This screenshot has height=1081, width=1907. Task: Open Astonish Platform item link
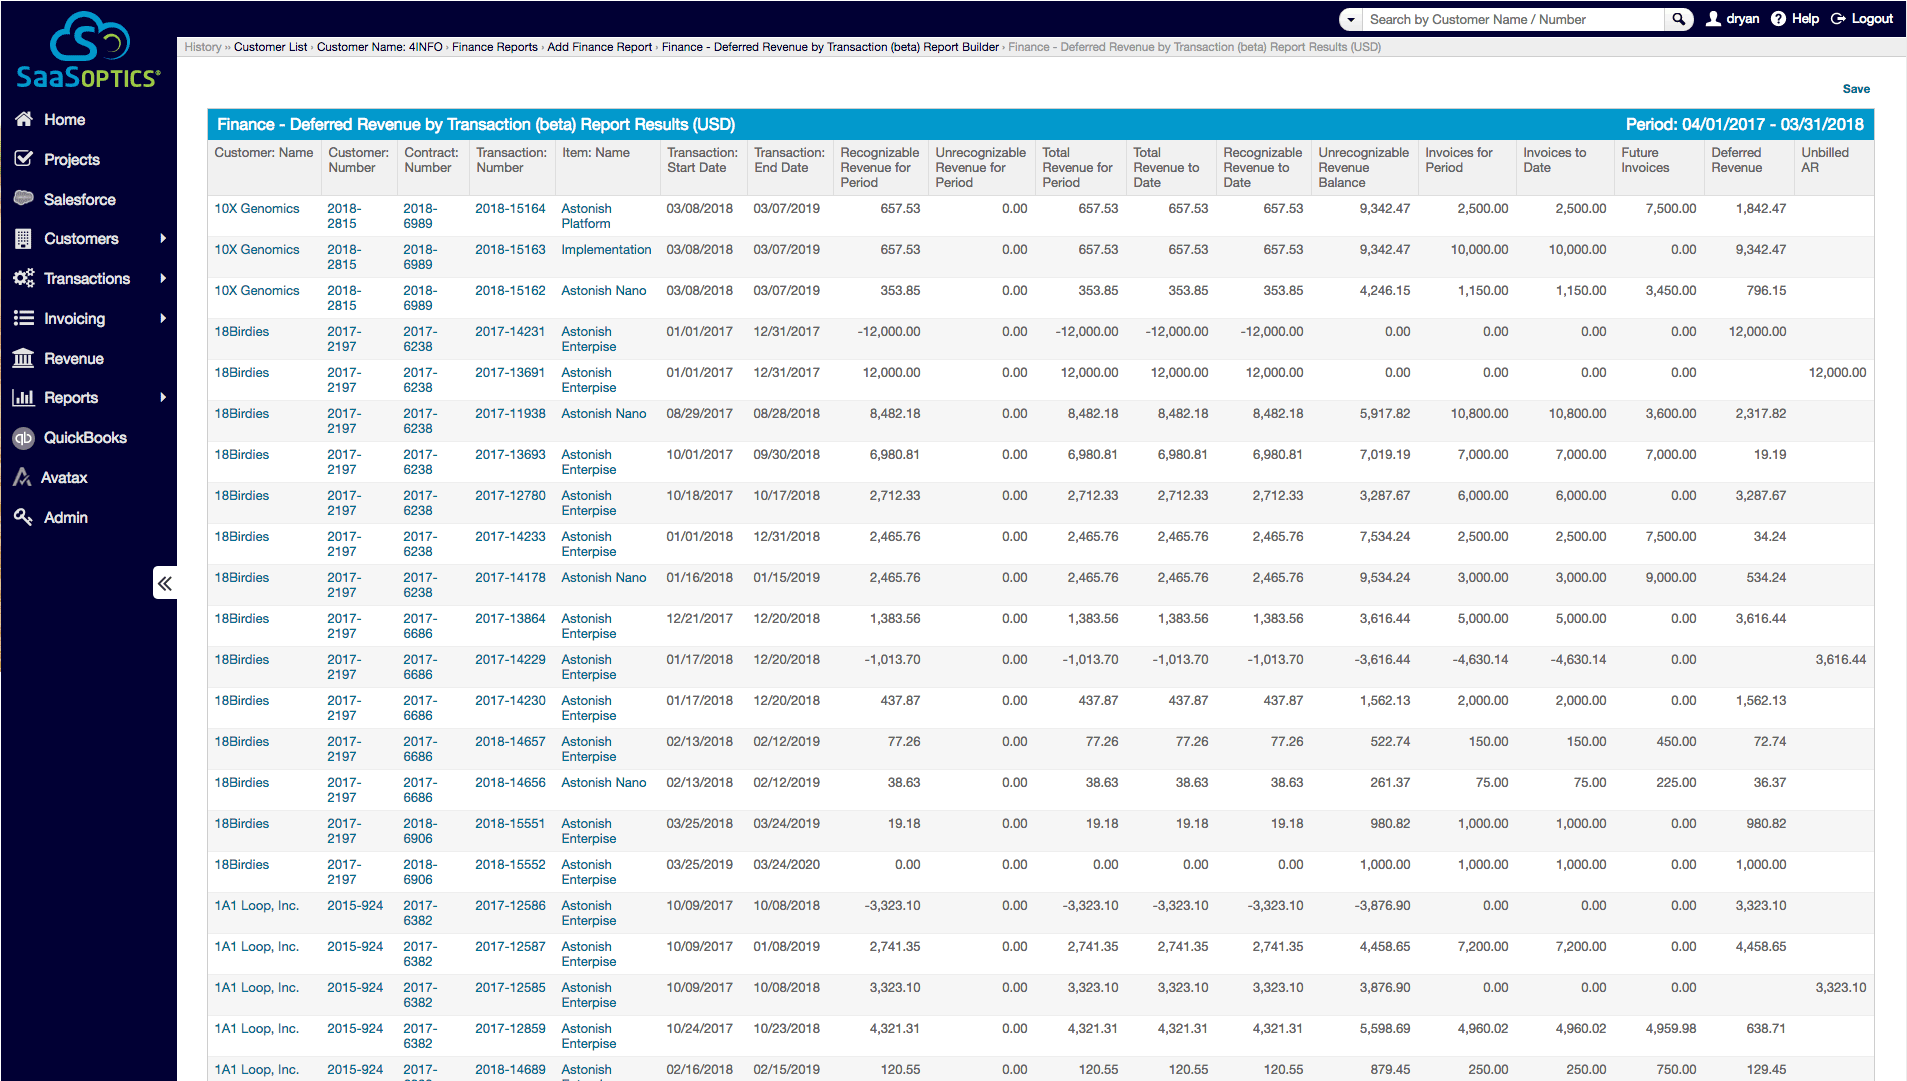pos(586,216)
